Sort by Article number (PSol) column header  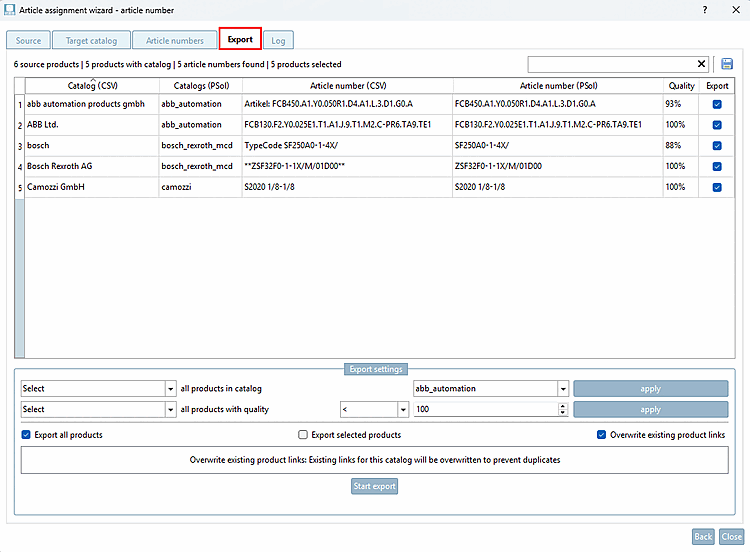pyautogui.click(x=558, y=86)
